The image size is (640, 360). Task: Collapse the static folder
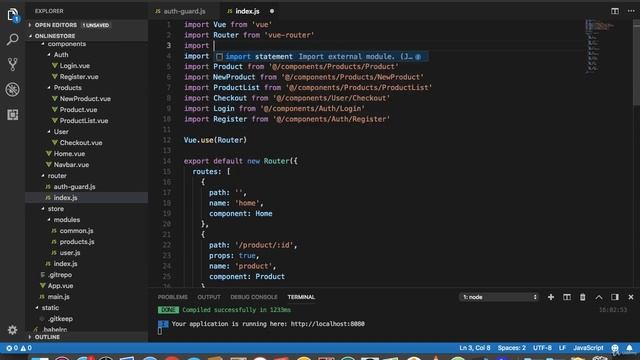[50, 308]
